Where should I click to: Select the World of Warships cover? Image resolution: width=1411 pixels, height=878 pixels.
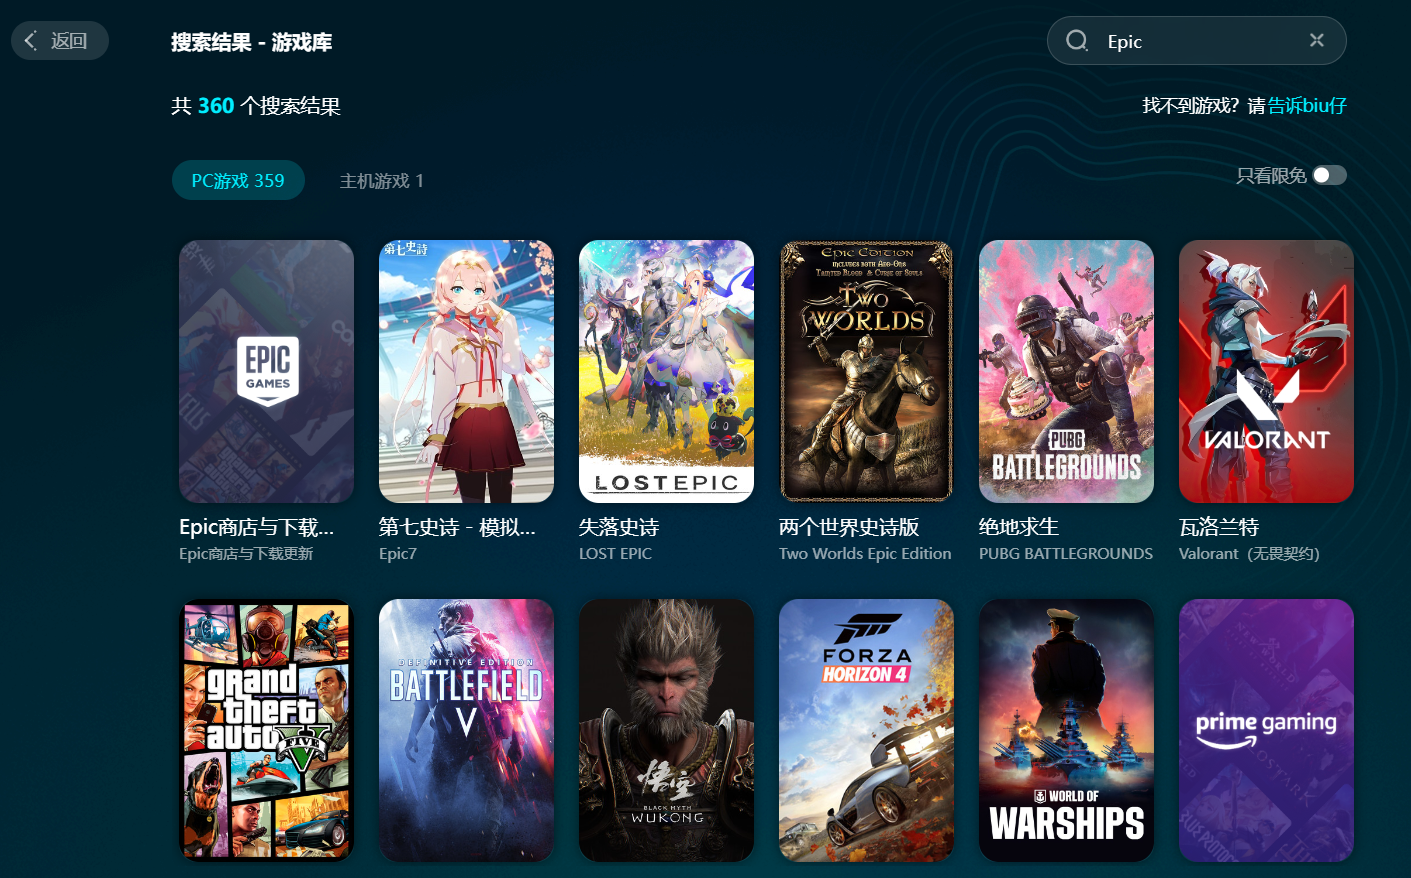click(1066, 730)
